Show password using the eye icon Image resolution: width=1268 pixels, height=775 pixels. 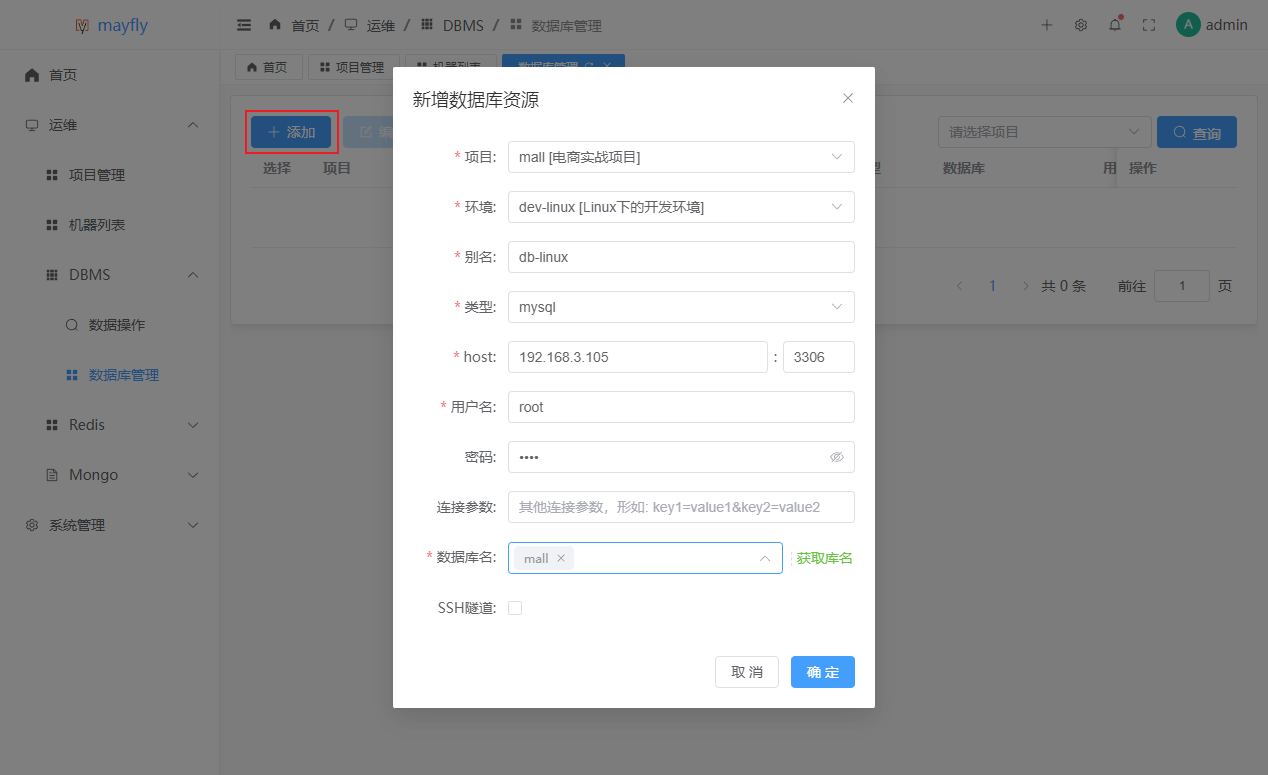(x=837, y=457)
